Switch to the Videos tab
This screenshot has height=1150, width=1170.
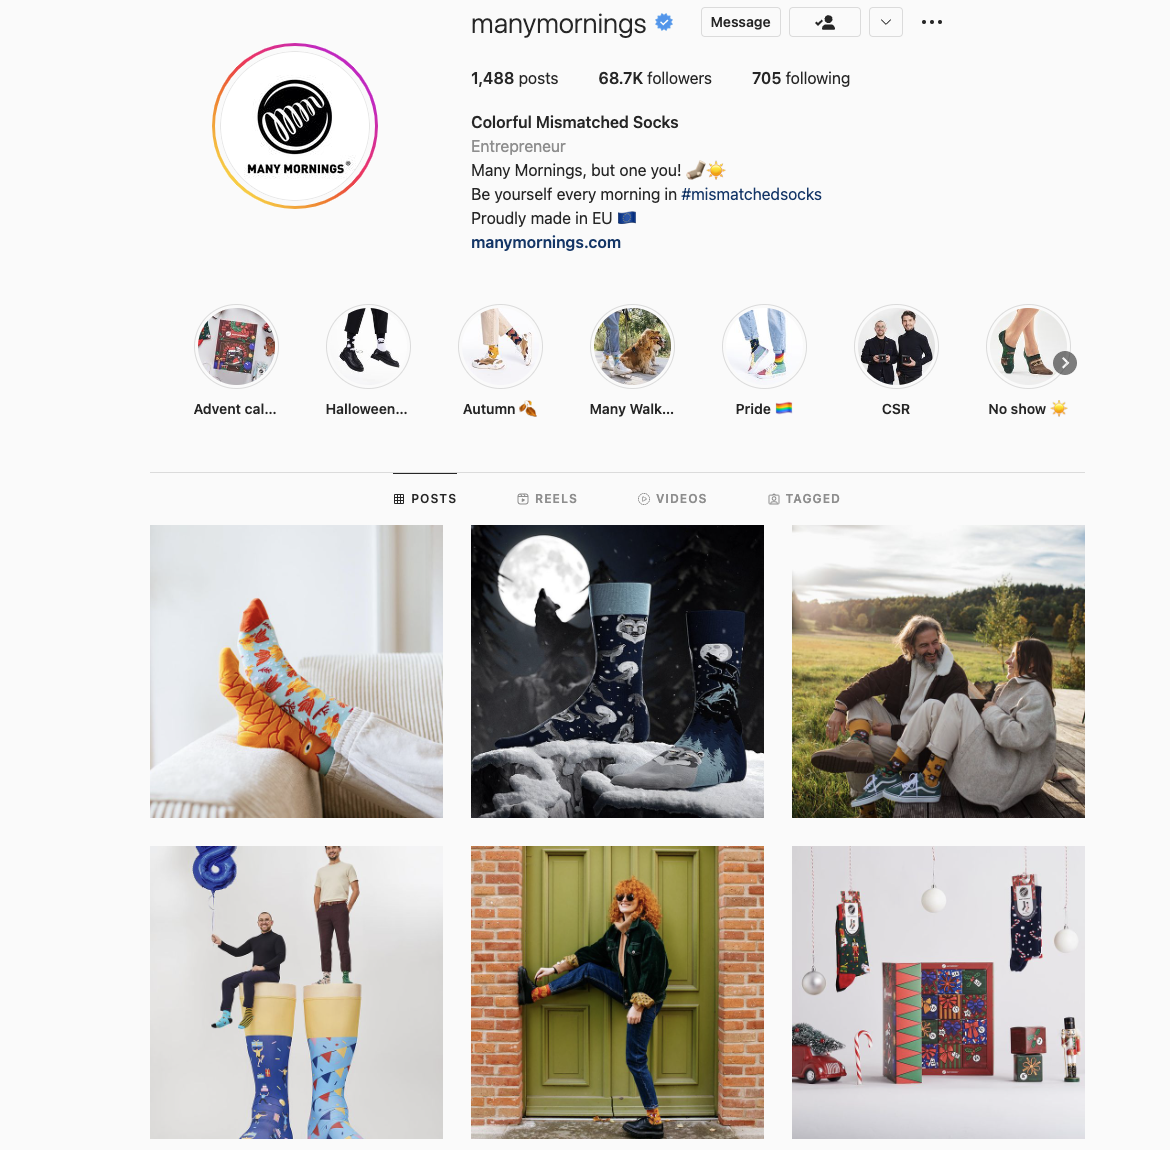[672, 499]
